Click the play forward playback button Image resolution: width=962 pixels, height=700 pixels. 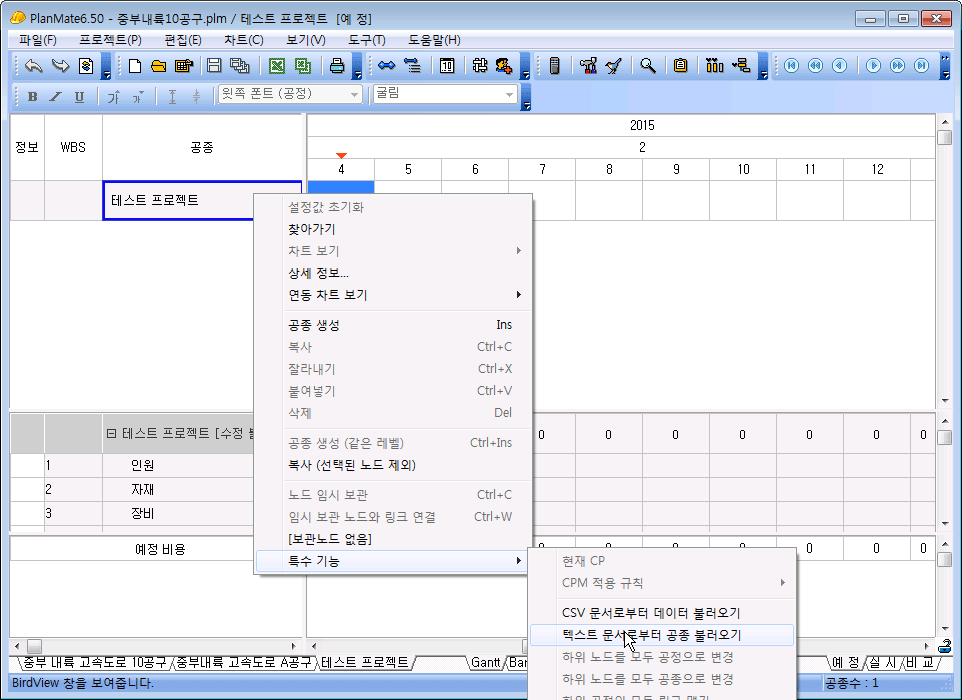click(873, 66)
